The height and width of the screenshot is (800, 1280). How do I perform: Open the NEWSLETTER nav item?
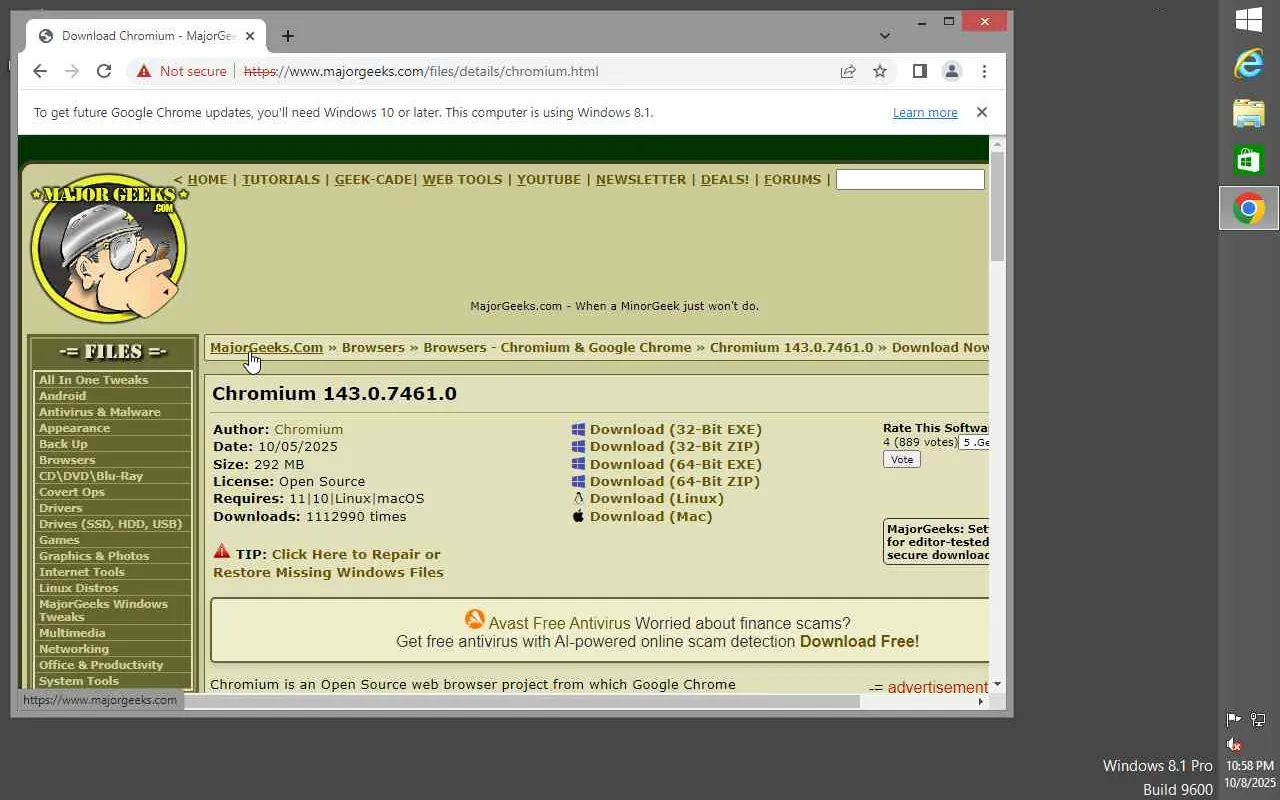(x=641, y=180)
